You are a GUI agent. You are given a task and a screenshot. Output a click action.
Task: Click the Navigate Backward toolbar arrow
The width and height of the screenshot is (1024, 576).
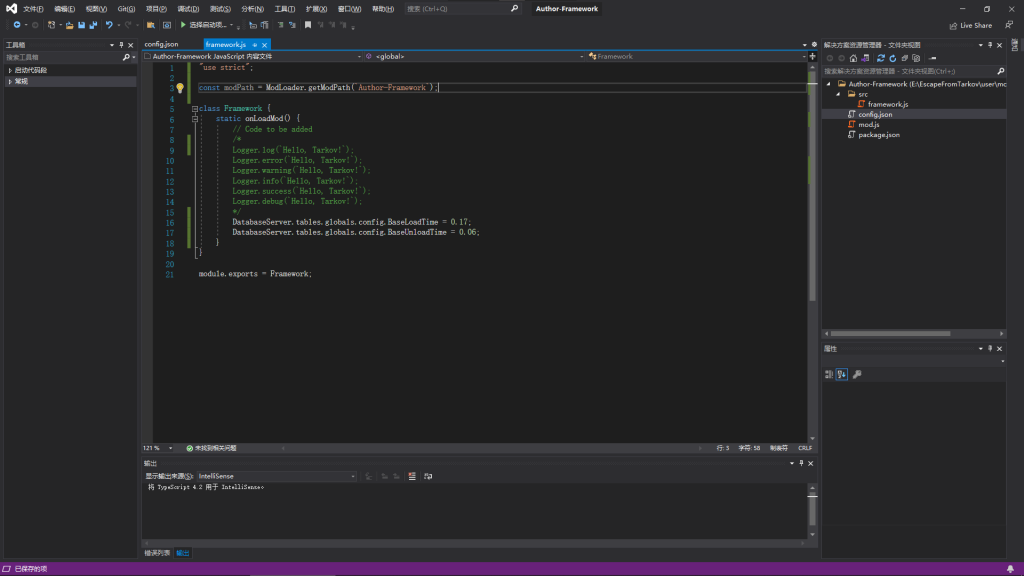point(17,25)
